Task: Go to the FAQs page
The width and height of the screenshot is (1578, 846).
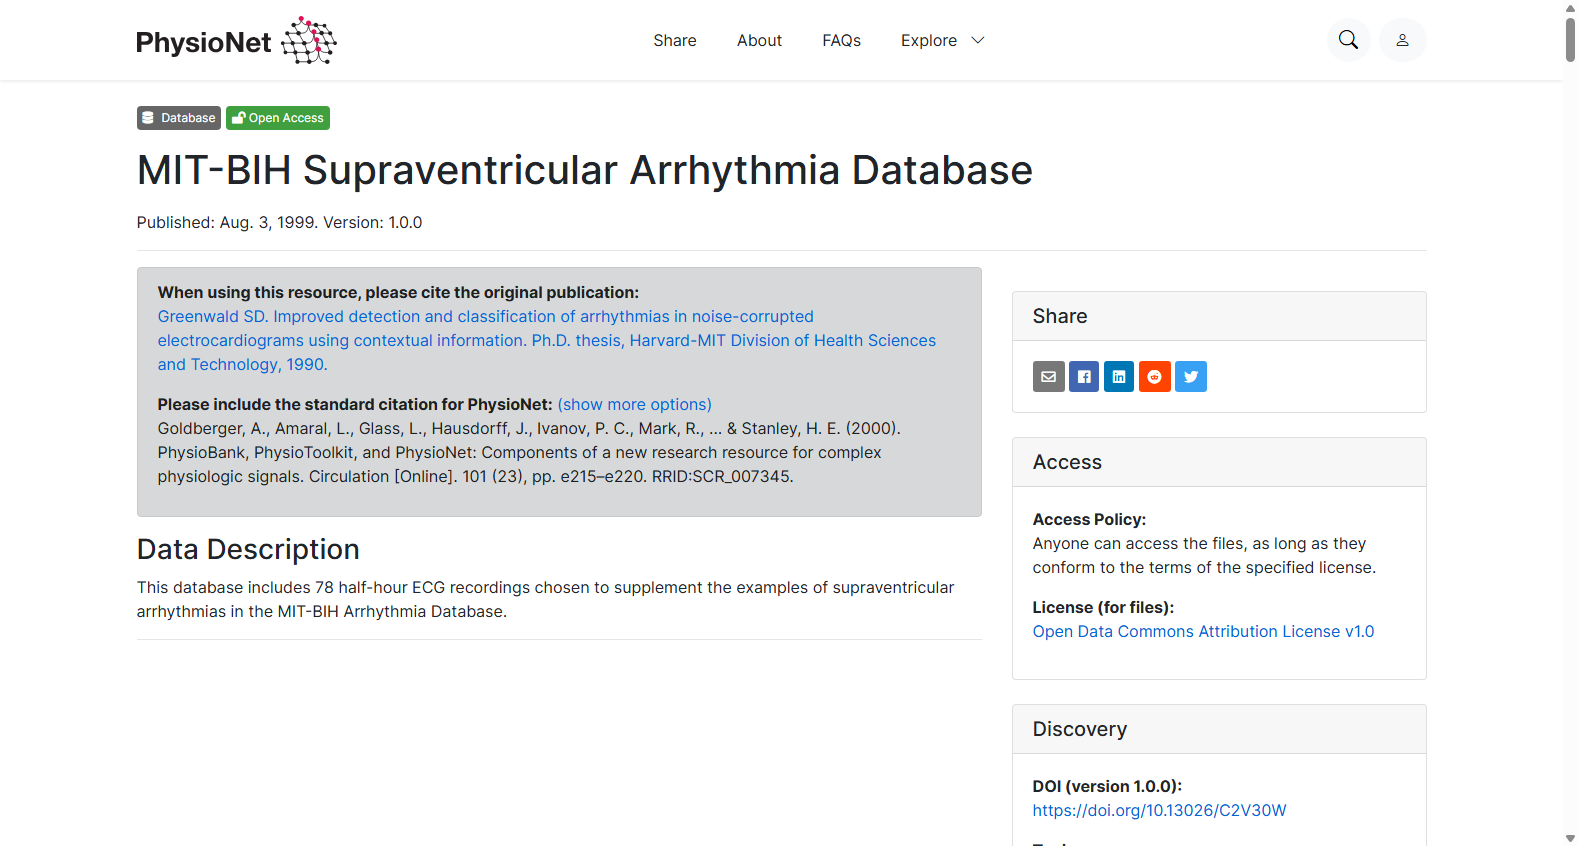Action: [x=841, y=41]
